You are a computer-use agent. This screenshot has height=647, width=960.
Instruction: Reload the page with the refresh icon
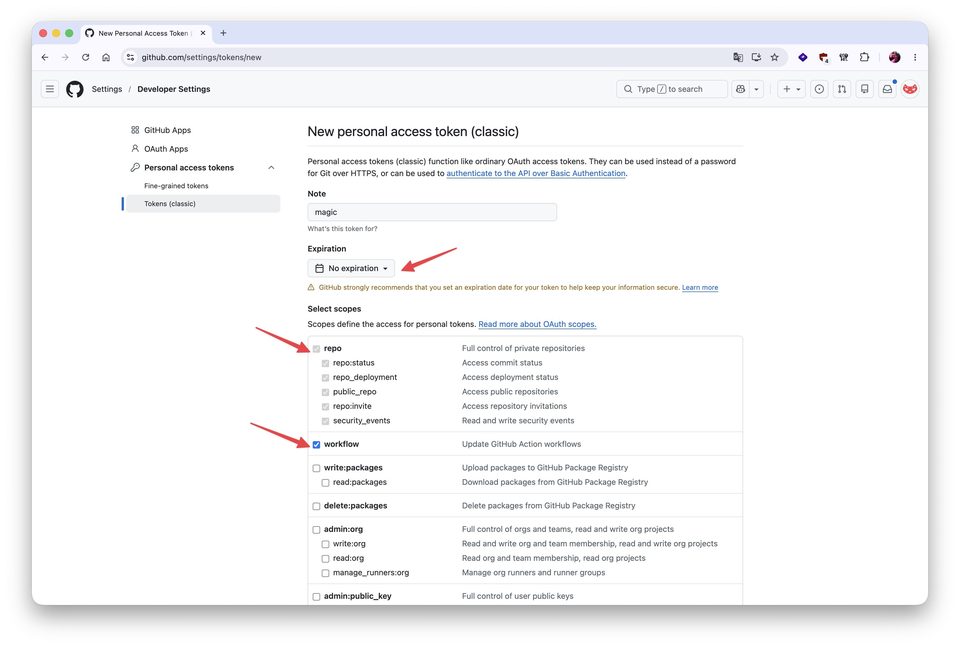(86, 58)
